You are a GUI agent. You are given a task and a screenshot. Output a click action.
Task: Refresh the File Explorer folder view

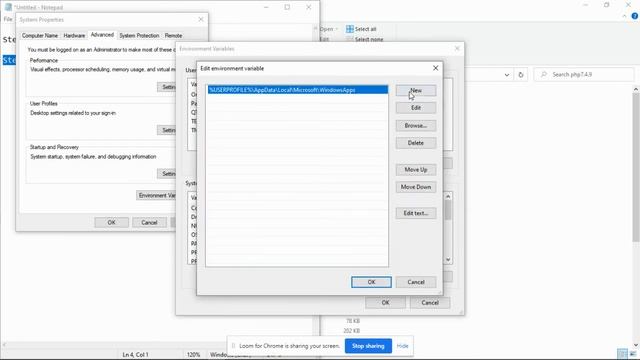tap(520, 75)
